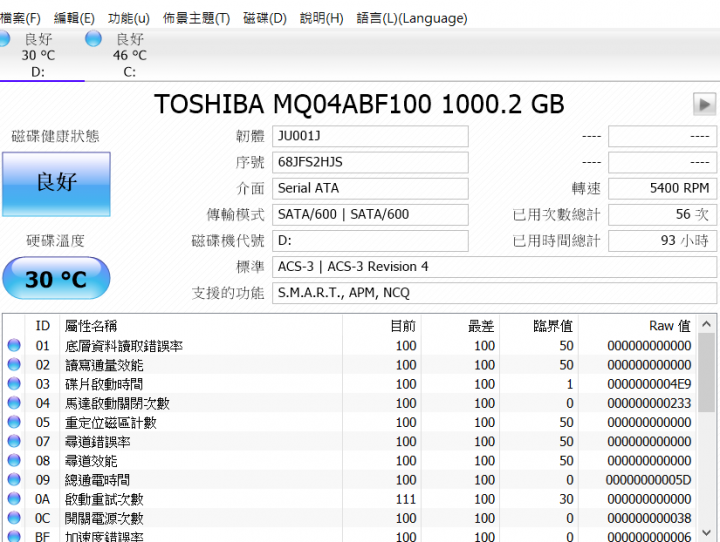Open the 磁碟(D) menu
The image size is (720, 542).
(x=265, y=18)
